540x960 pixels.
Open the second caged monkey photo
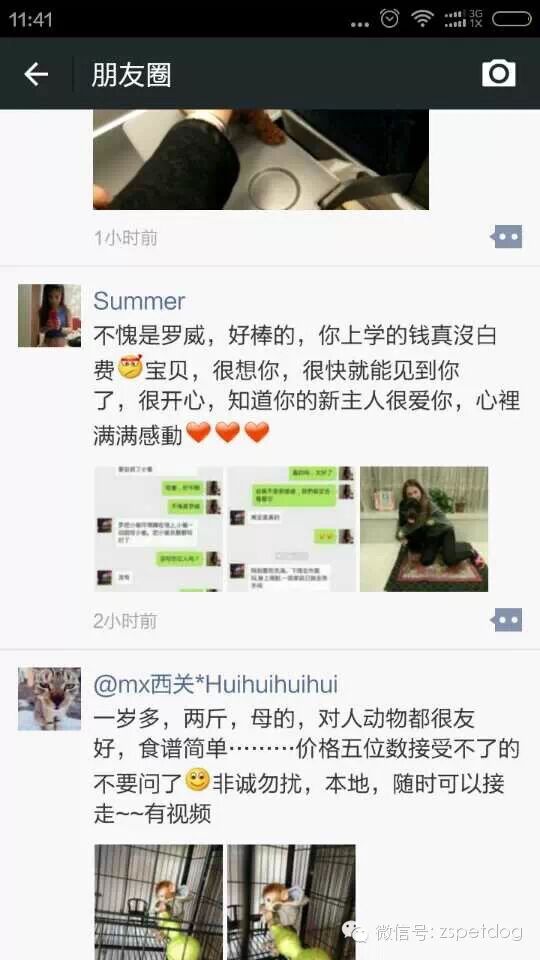[x=291, y=902]
